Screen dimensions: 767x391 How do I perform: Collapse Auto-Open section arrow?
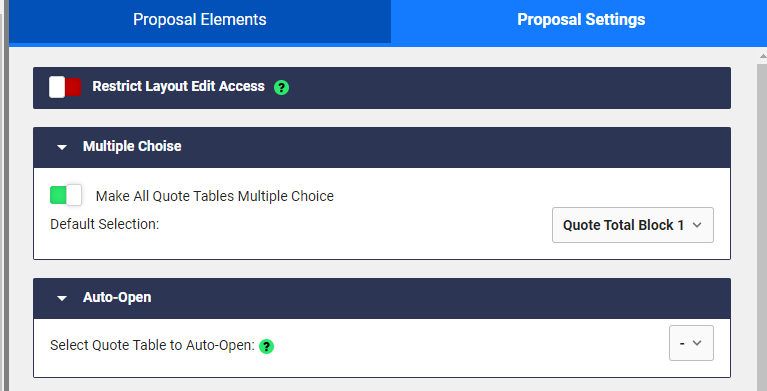click(62, 298)
